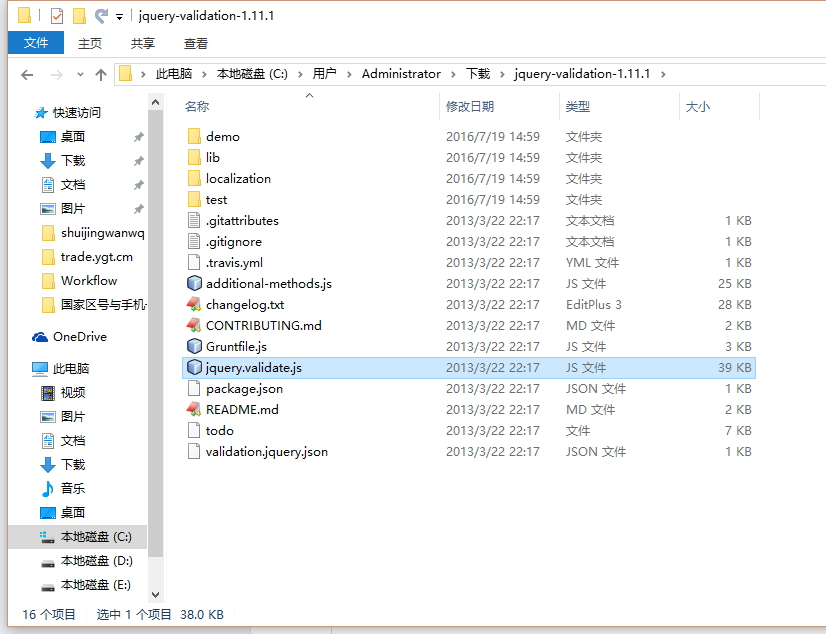Screen dimensions: 826x634
Task: Unpin 桌面 using its pin icon
Action: pos(139,137)
